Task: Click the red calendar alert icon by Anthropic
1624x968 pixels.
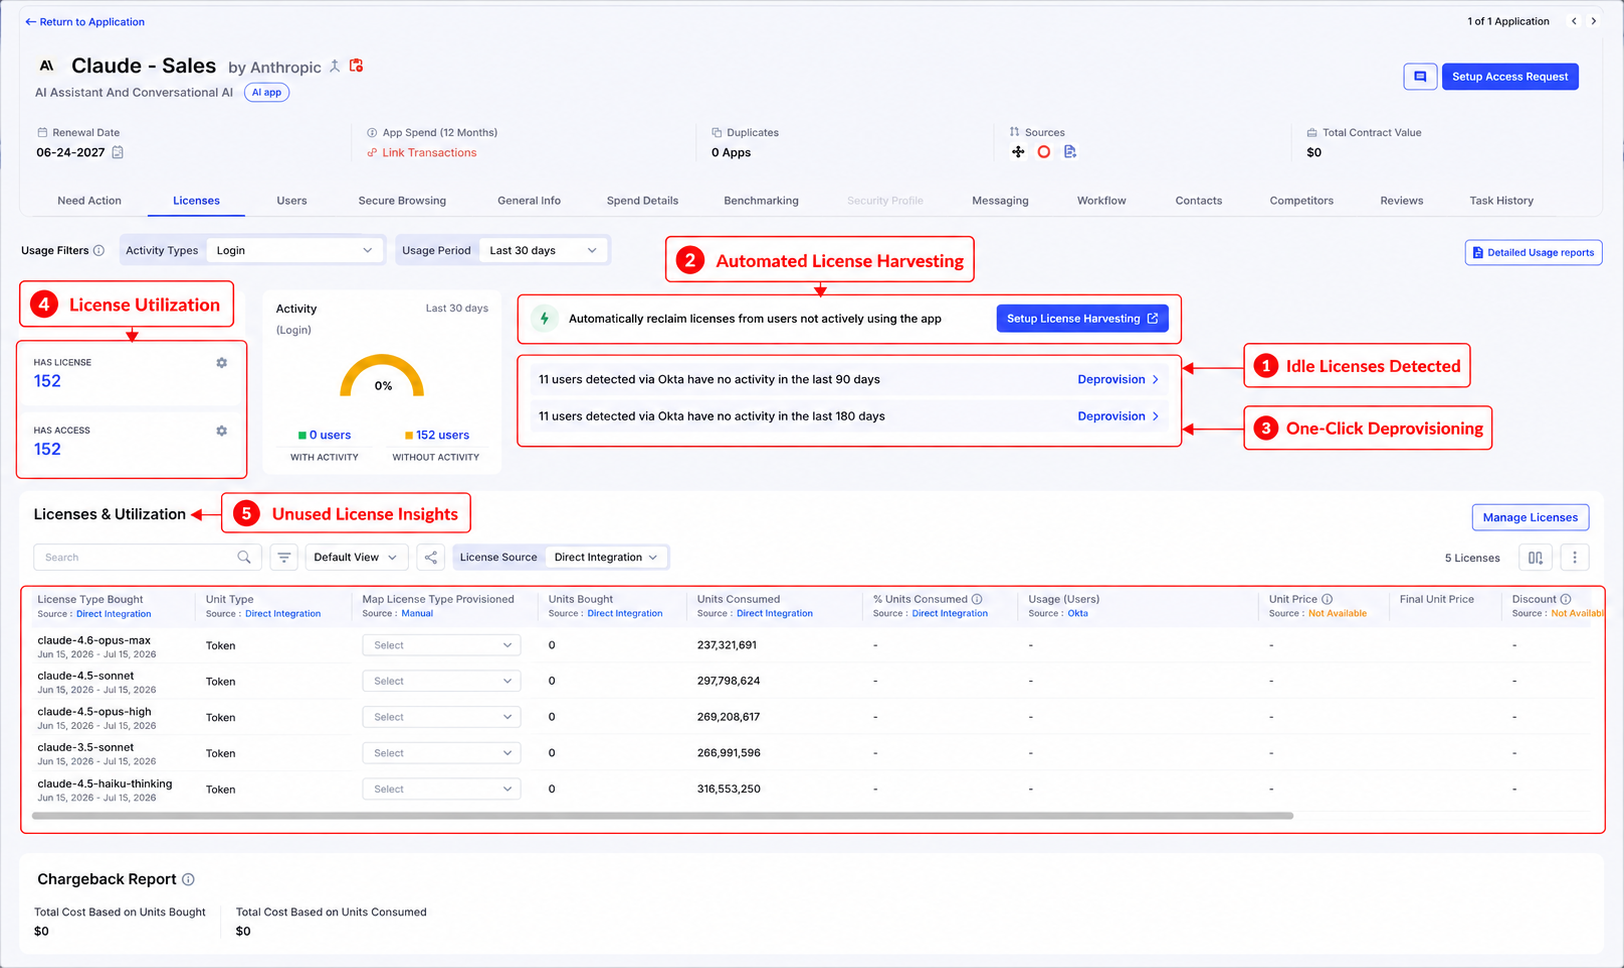Action: 356,66
